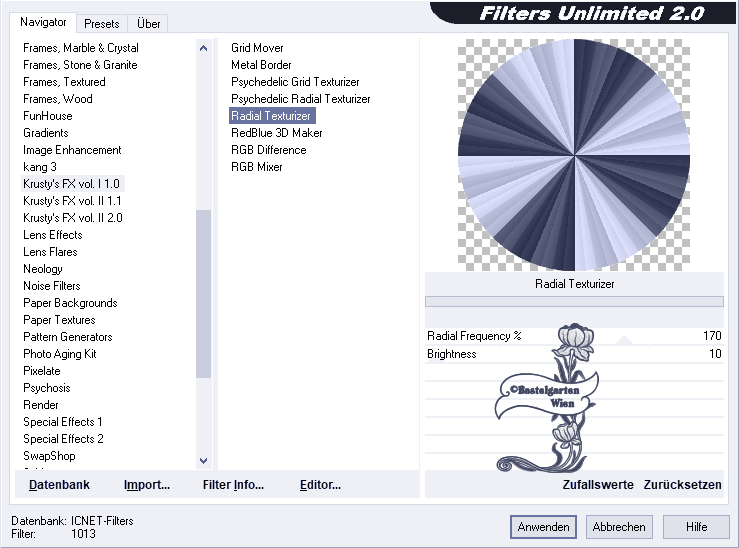Click the Radial Frequency value 170
The width and height of the screenshot is (739, 548).
click(x=712, y=336)
